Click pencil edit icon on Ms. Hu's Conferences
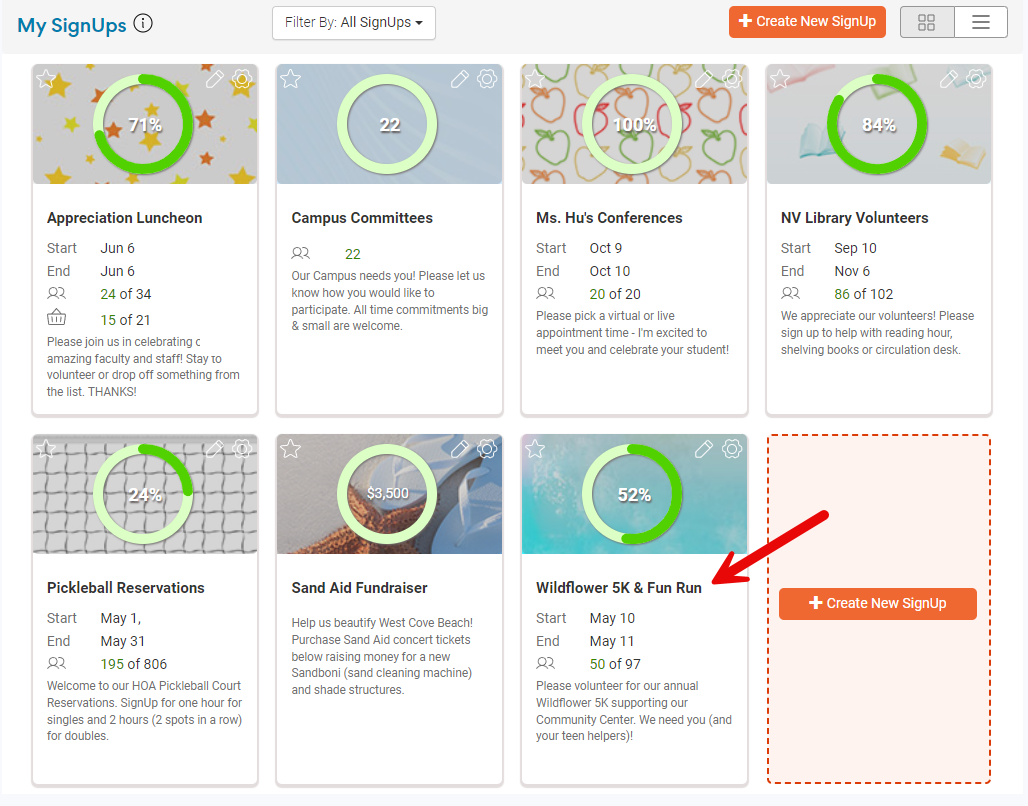Screen dimensions: 1028x806 (x=704, y=79)
